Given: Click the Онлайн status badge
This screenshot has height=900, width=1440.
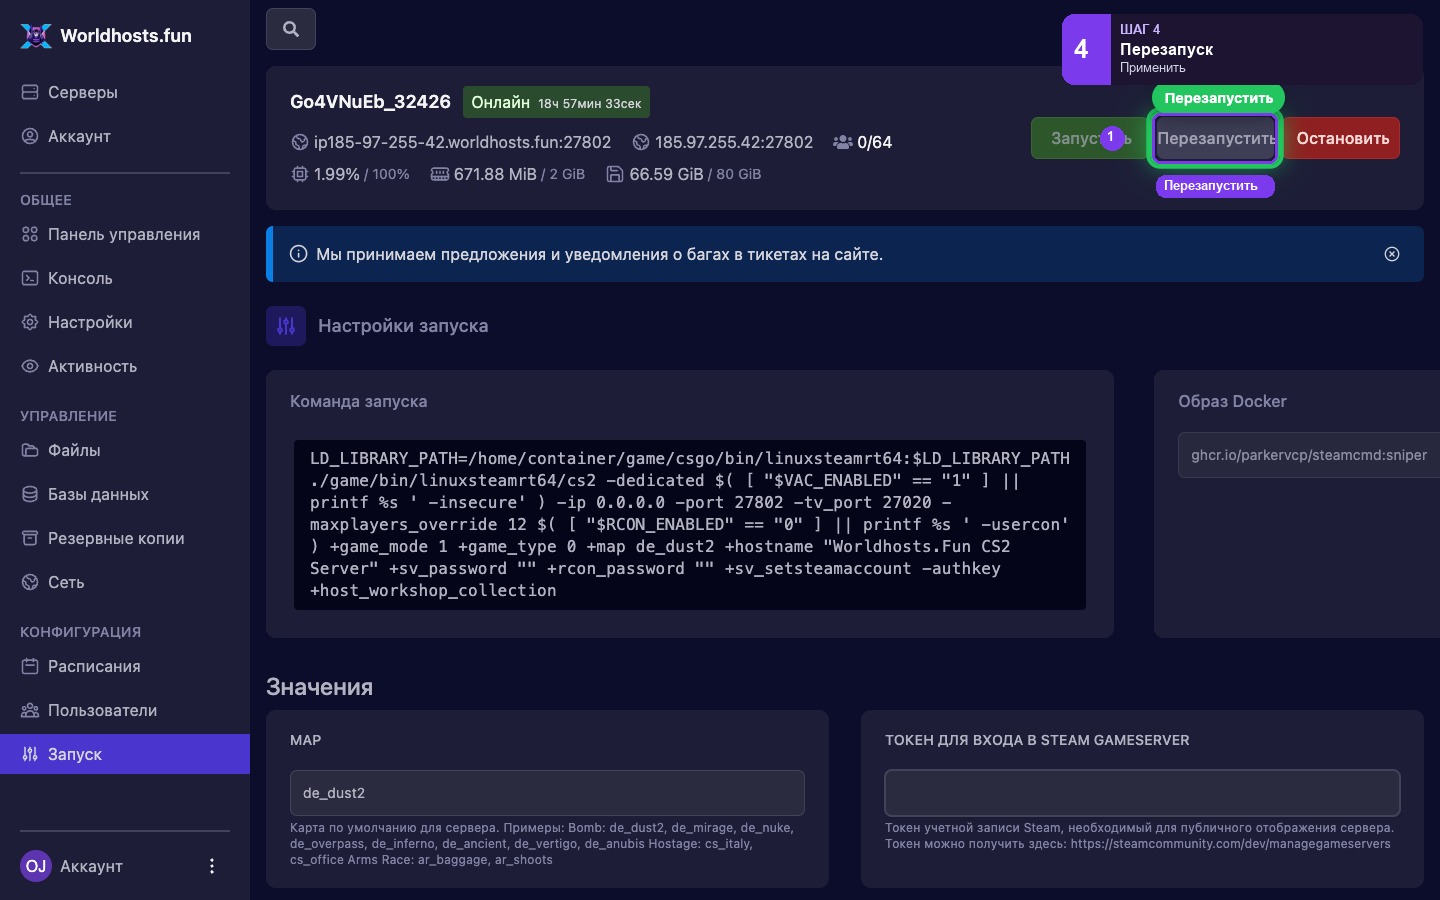Looking at the screenshot, I should tap(556, 102).
